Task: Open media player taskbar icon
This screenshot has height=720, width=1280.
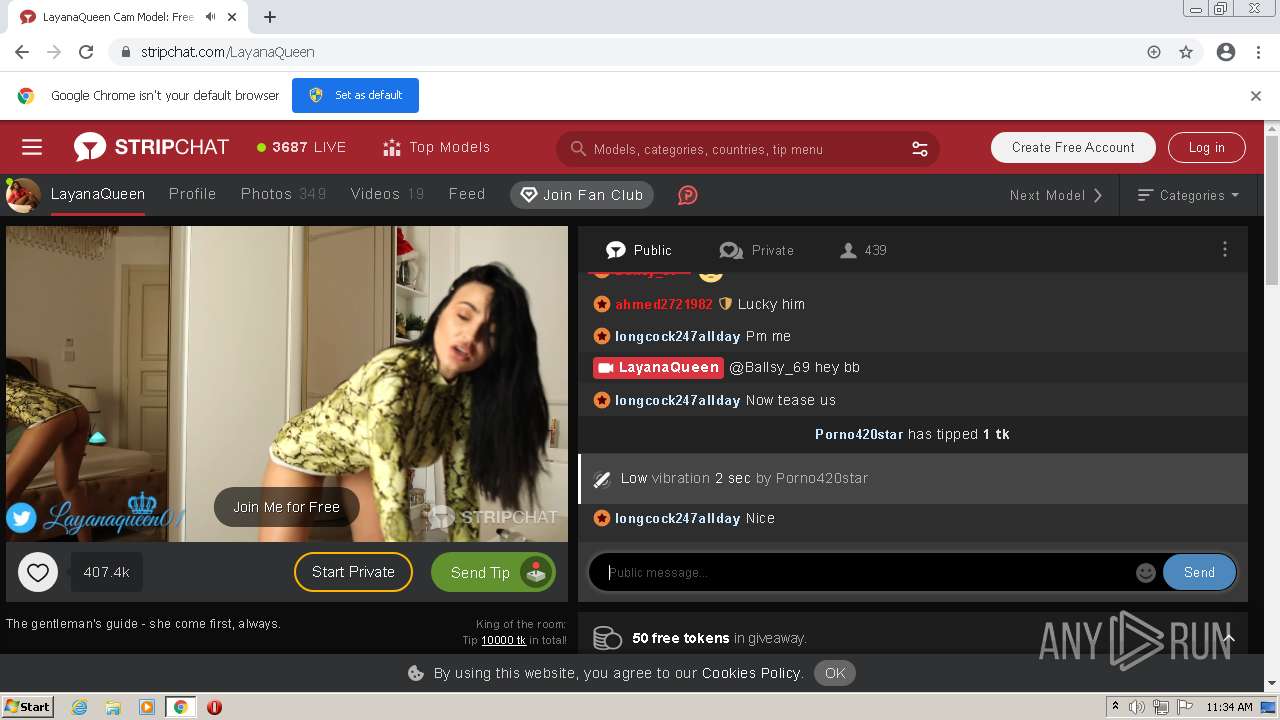Action: pos(147,707)
